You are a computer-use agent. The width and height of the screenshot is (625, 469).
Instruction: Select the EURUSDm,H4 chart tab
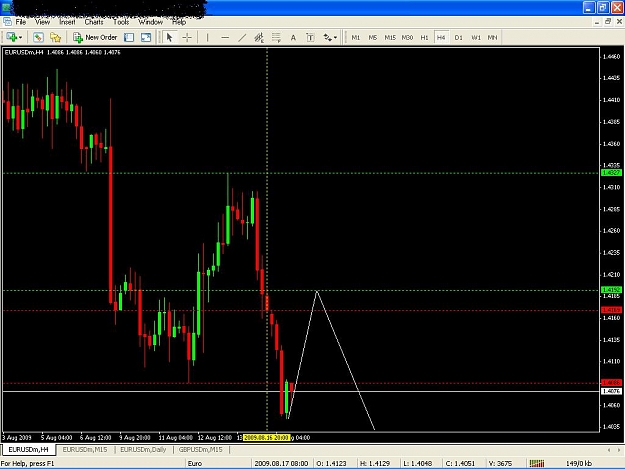pos(28,449)
